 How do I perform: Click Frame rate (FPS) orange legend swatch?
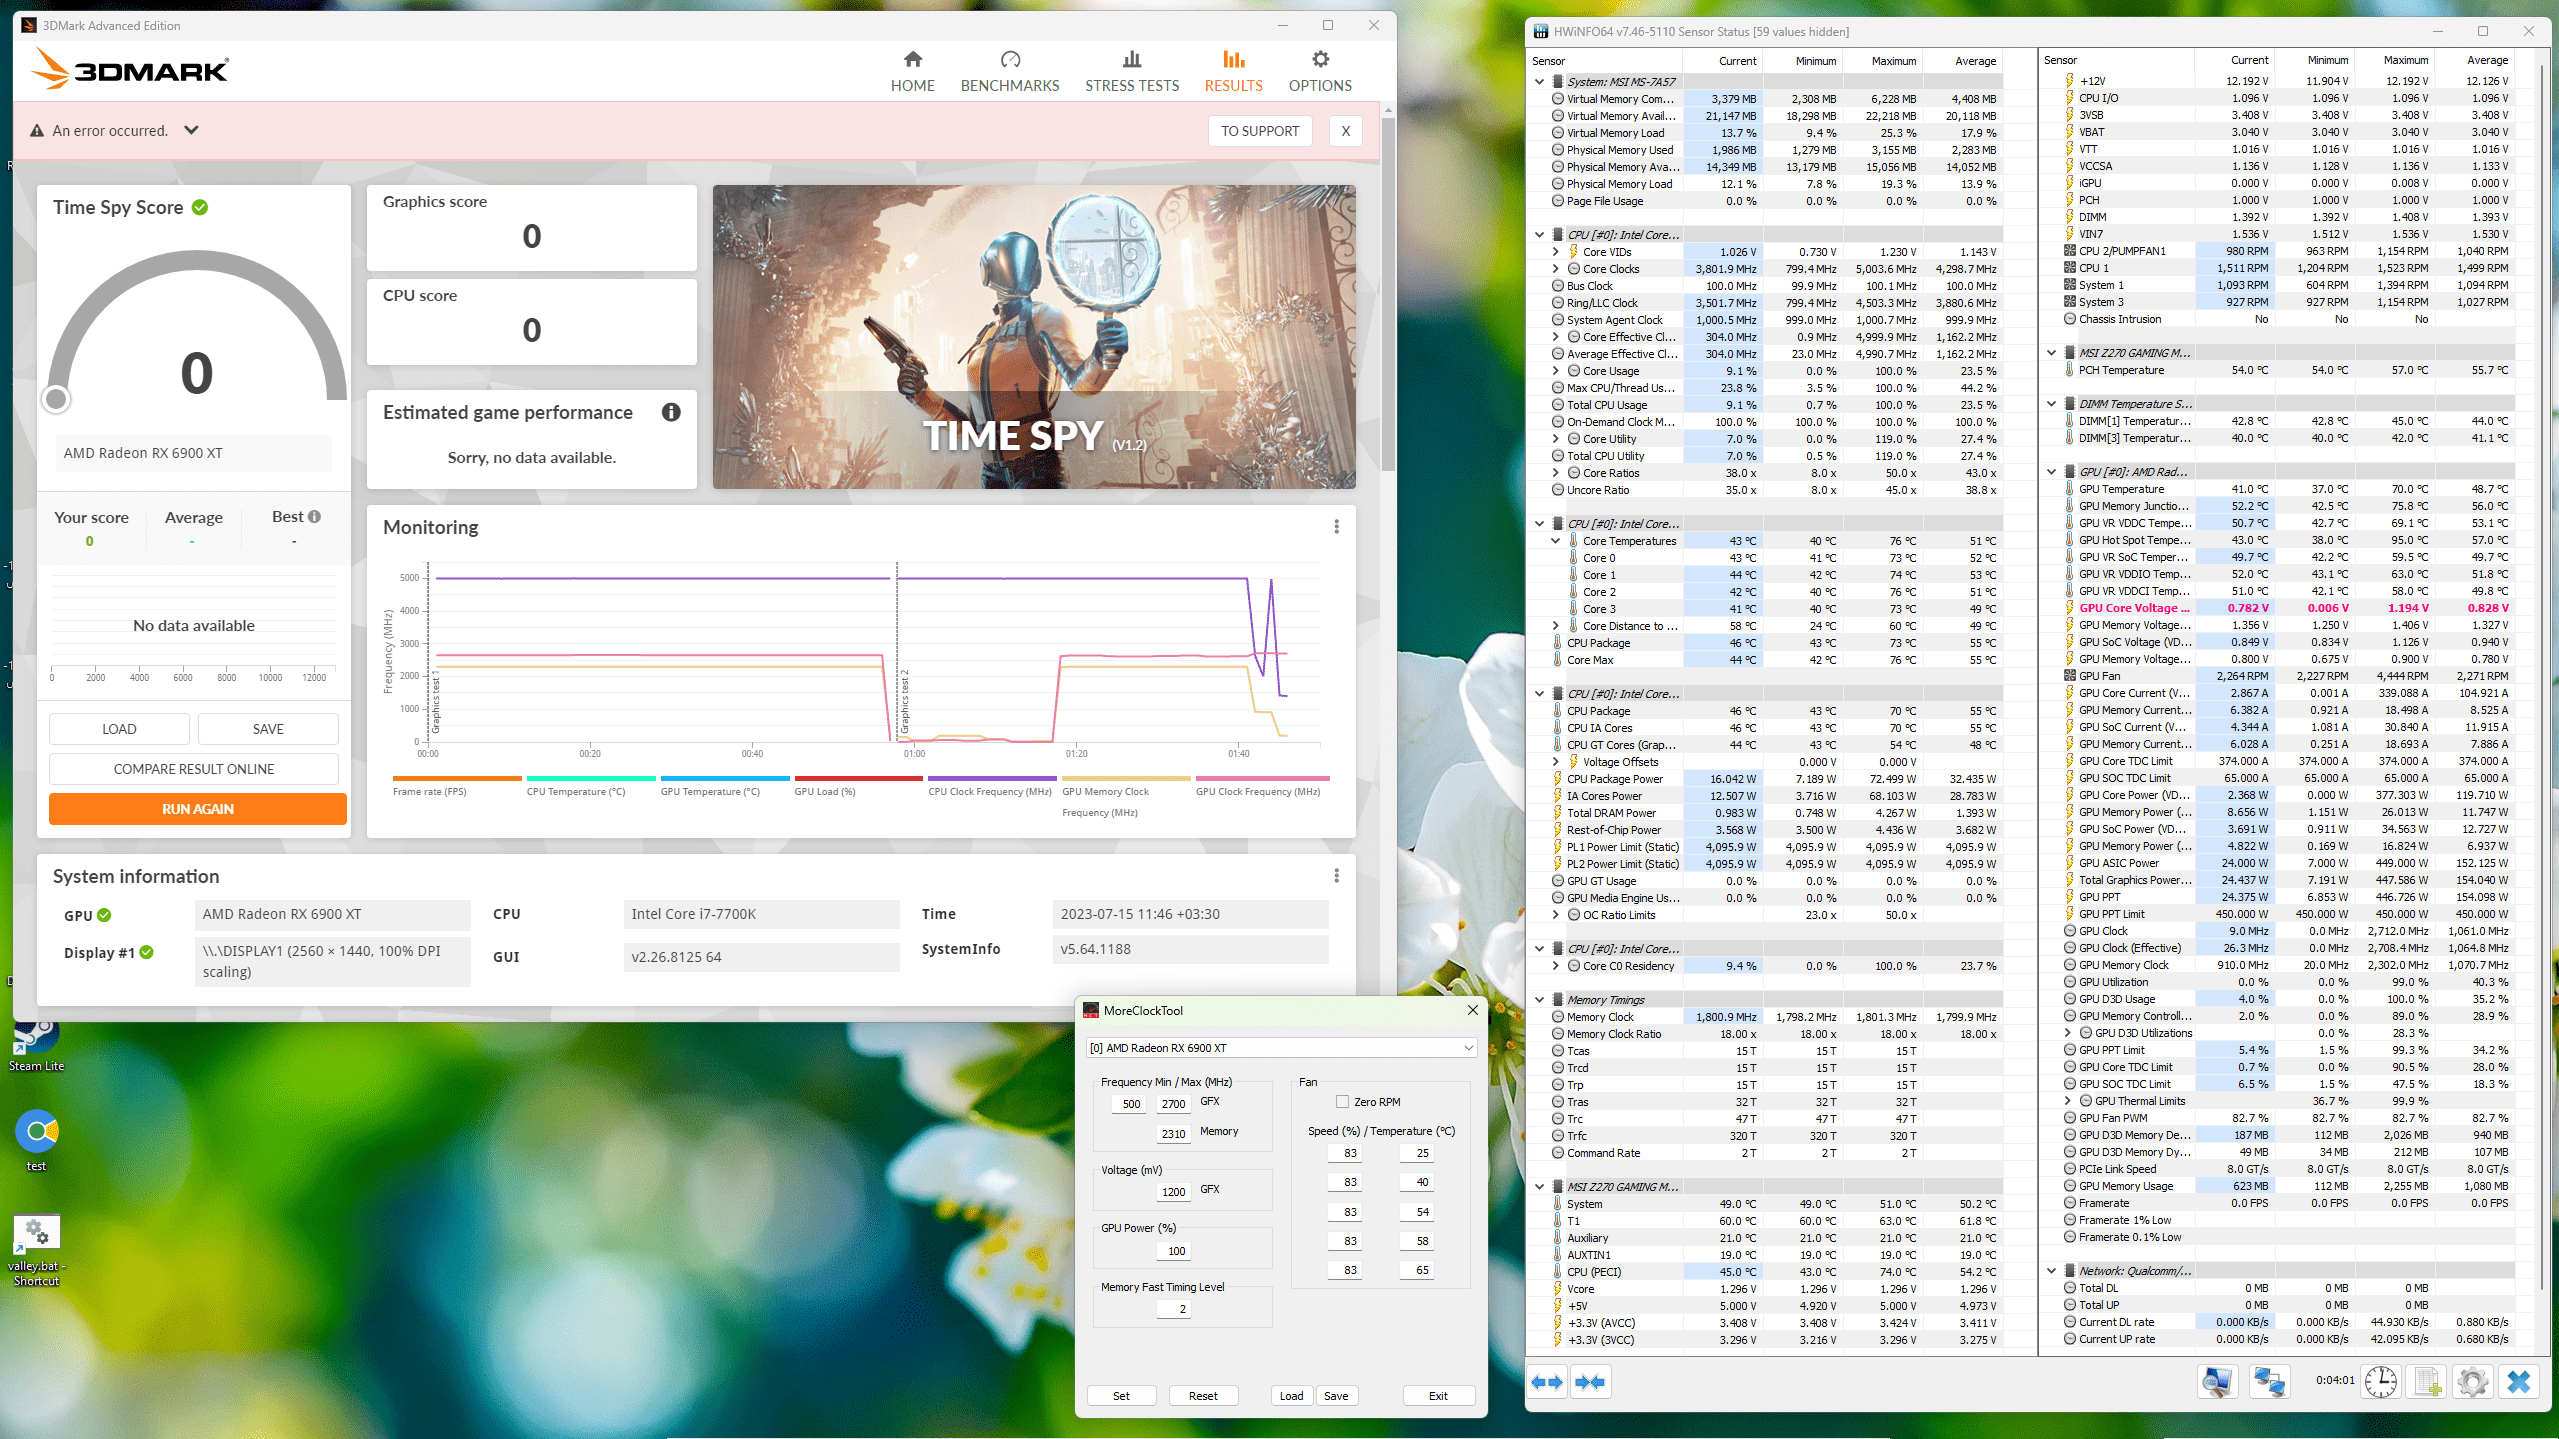pos(457,778)
